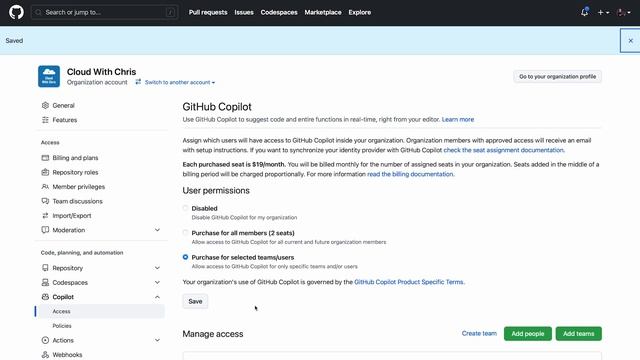Viewport: 640px width, 360px height.
Task: Click the Add teams button
Action: [x=578, y=333]
